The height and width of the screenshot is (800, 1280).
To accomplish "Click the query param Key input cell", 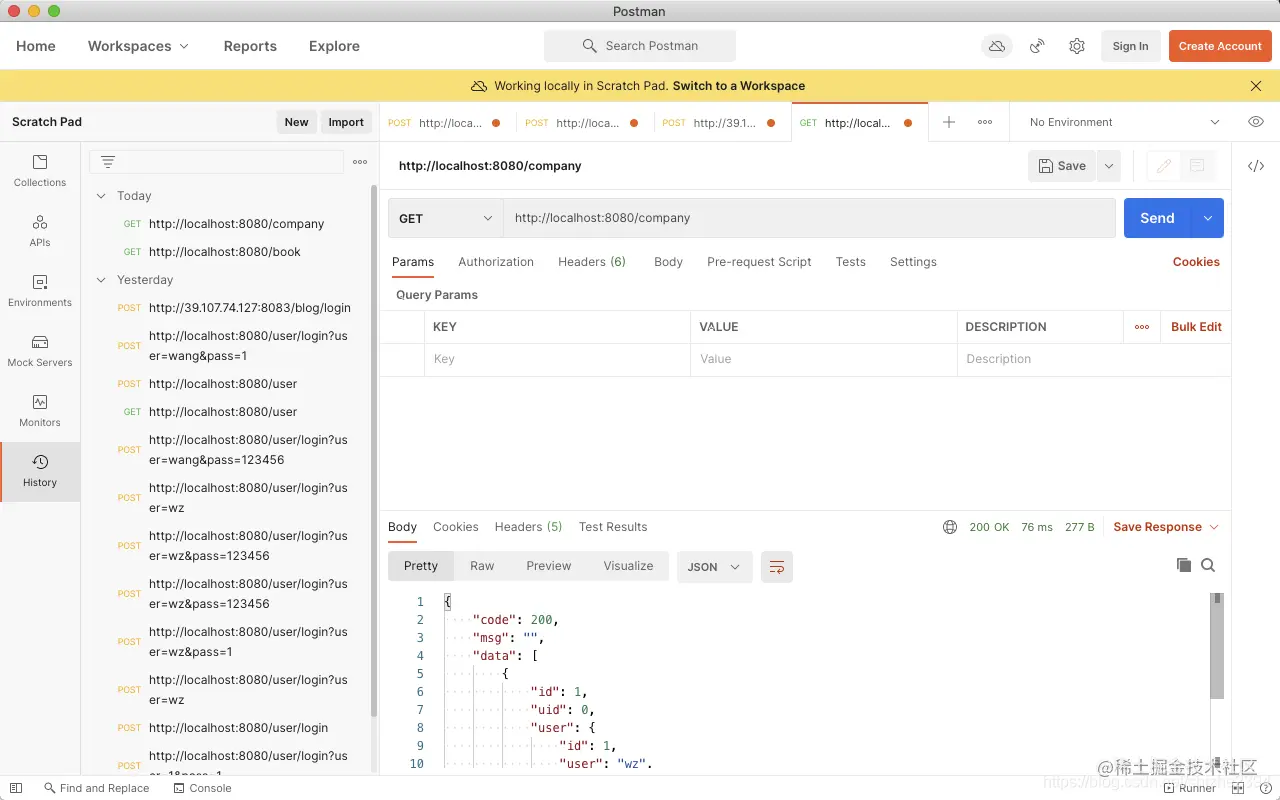I will click(557, 359).
